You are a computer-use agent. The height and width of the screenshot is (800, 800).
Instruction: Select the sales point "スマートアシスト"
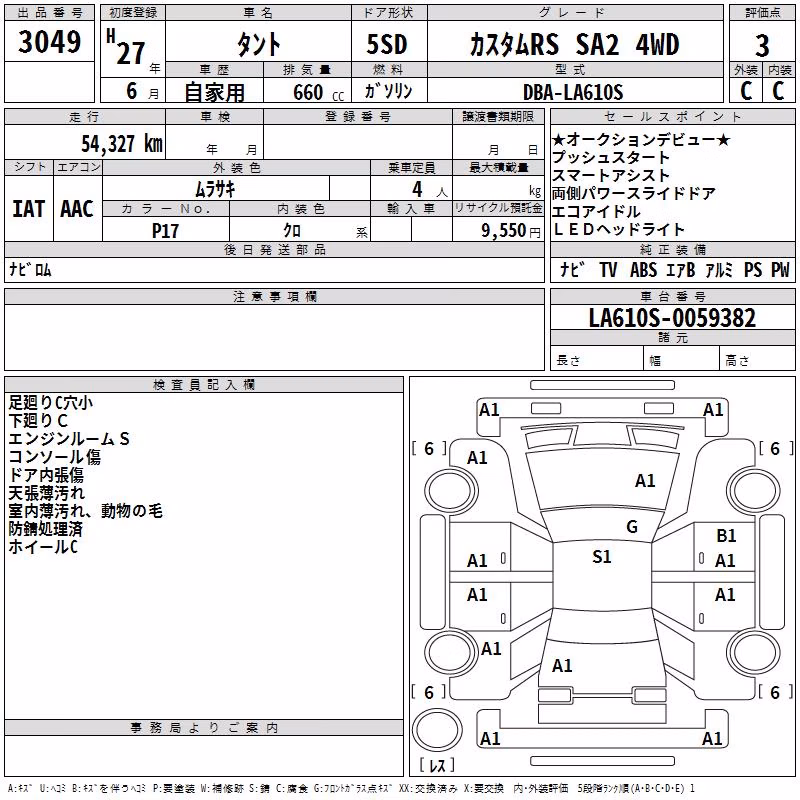tap(611, 176)
